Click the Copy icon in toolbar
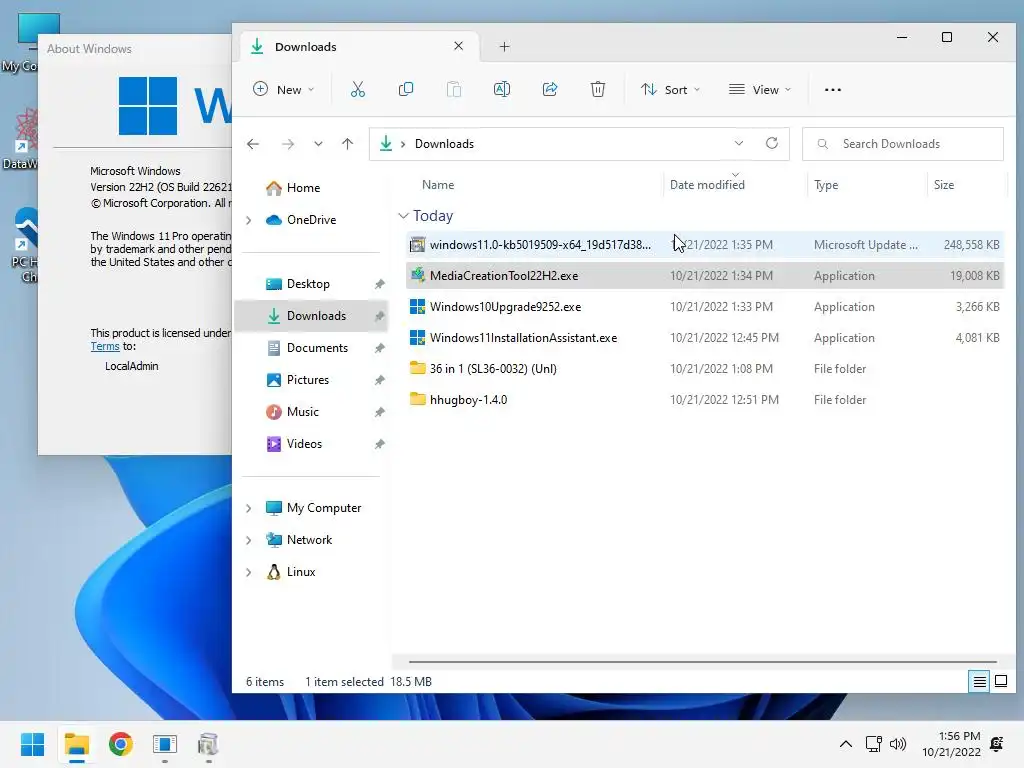1024x768 pixels. pyautogui.click(x=406, y=89)
